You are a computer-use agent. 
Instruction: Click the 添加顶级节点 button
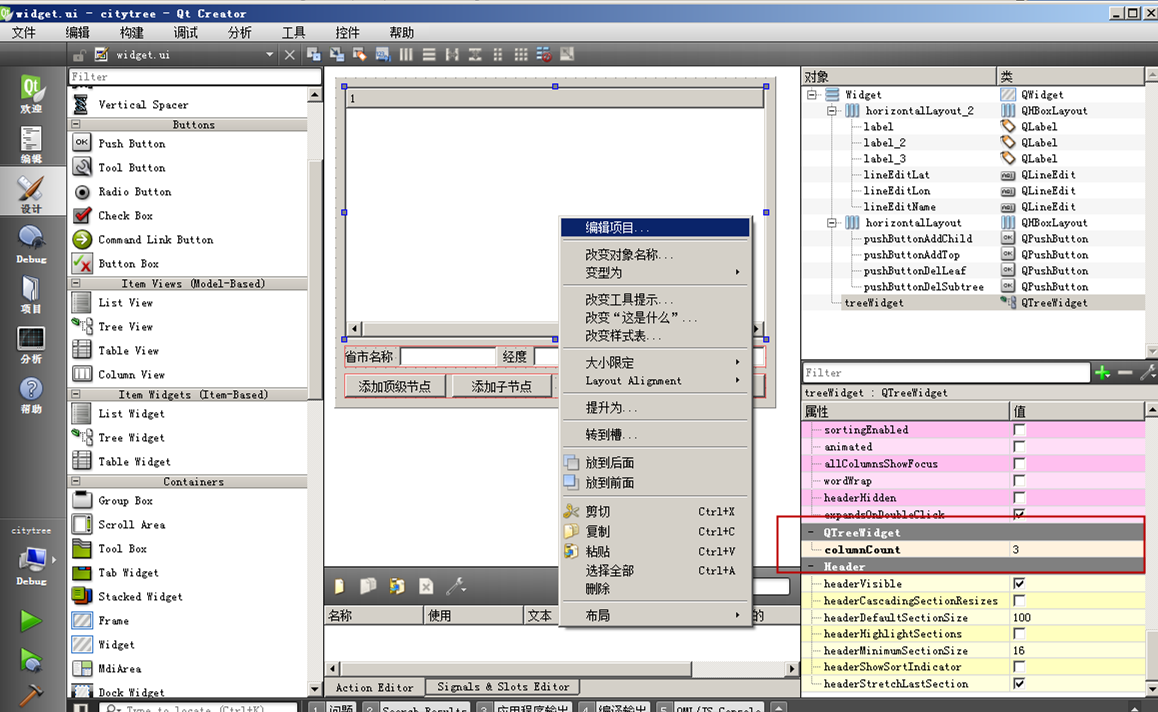pyautogui.click(x=394, y=384)
